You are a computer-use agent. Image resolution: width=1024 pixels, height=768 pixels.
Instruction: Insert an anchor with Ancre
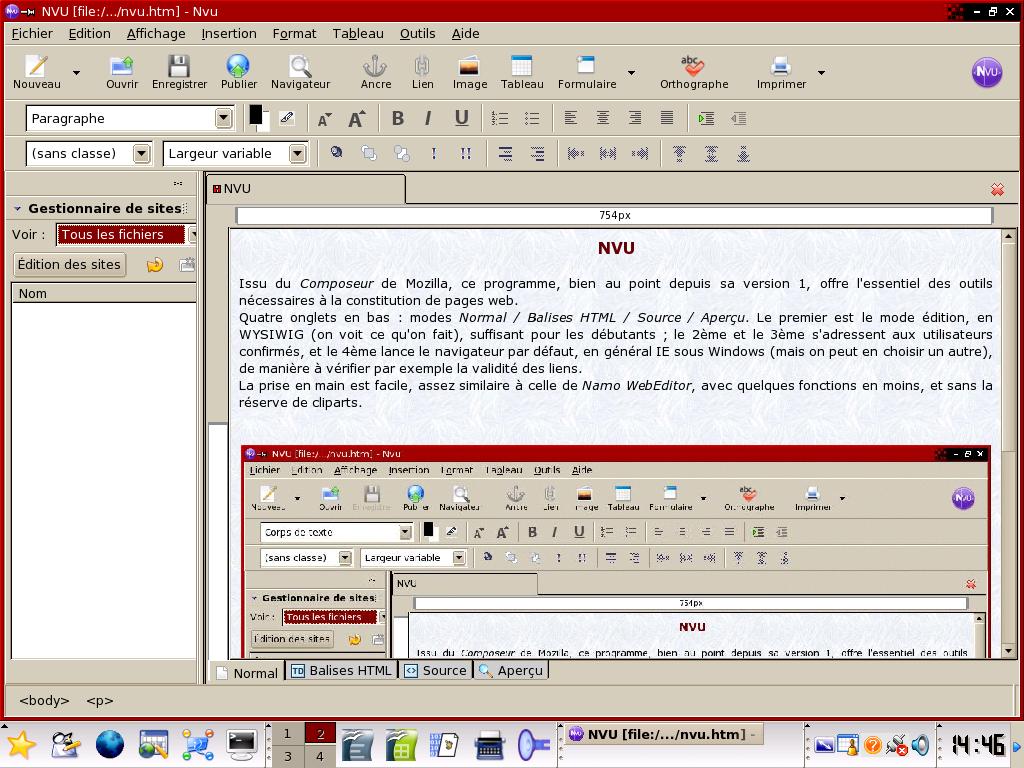376,72
